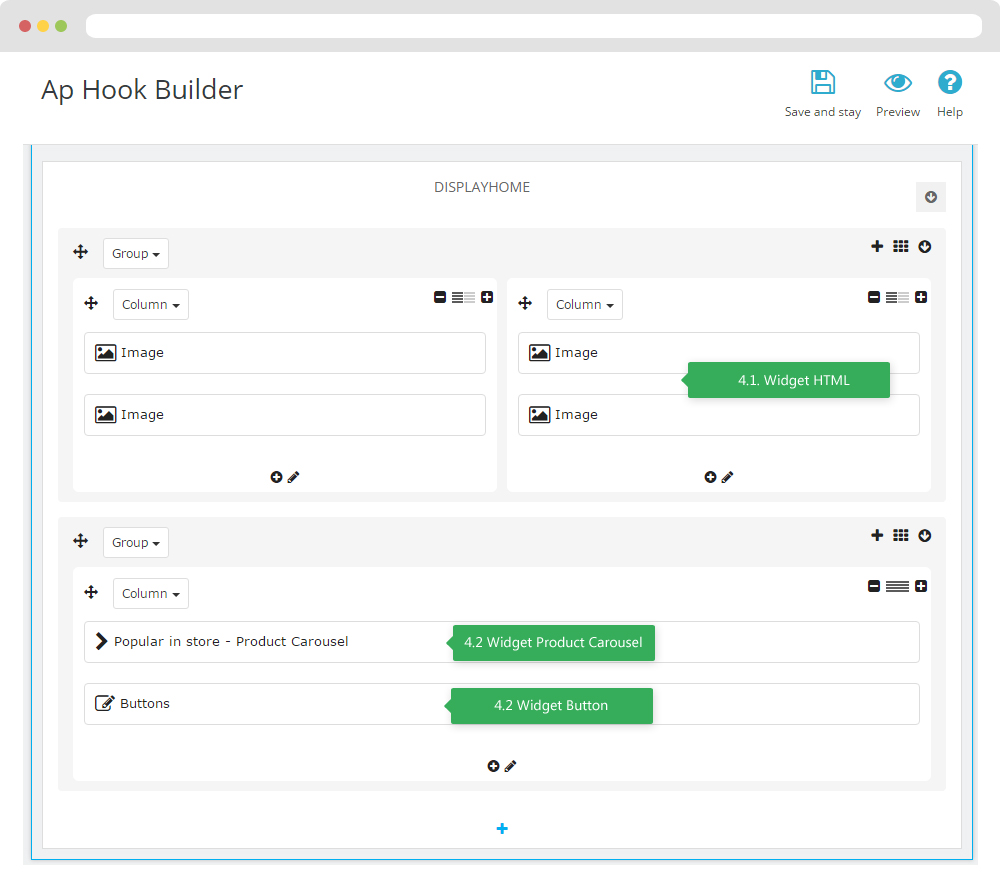Image resolution: width=1000 pixels, height=877 pixels.
Task: Click the Help label
Action: pos(950,112)
